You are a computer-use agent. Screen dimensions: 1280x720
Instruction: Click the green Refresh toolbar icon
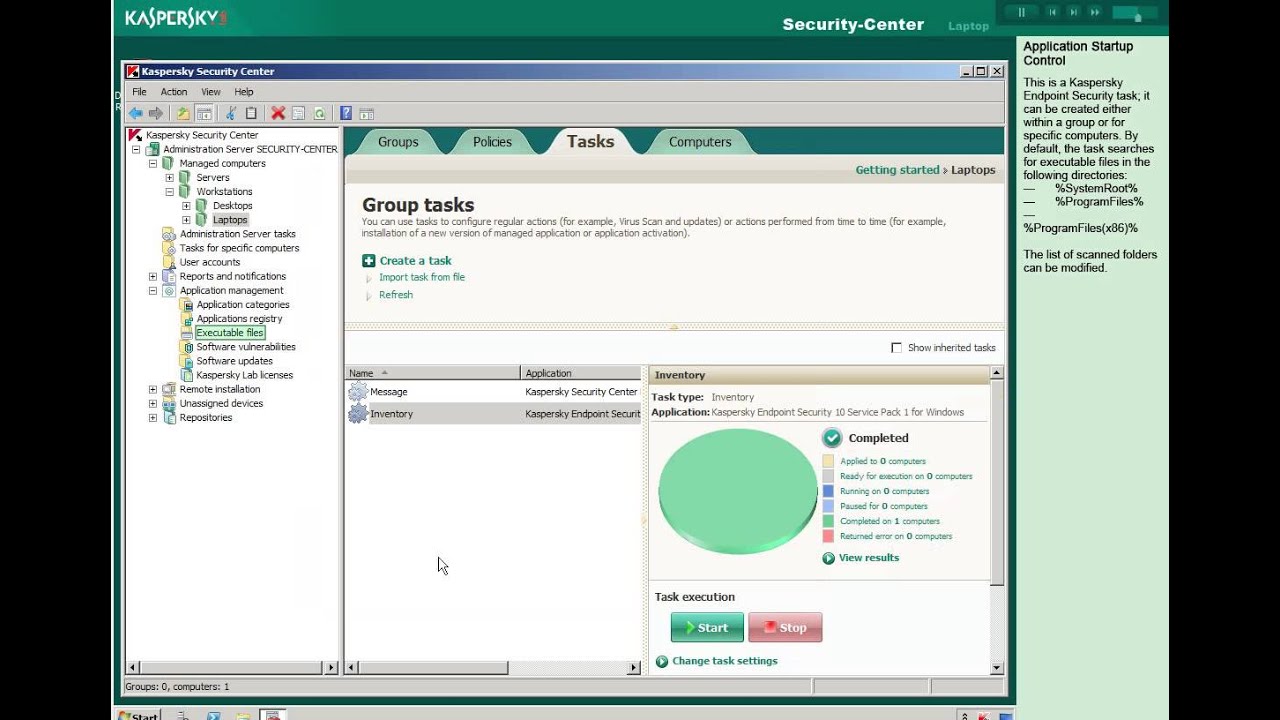(319, 113)
